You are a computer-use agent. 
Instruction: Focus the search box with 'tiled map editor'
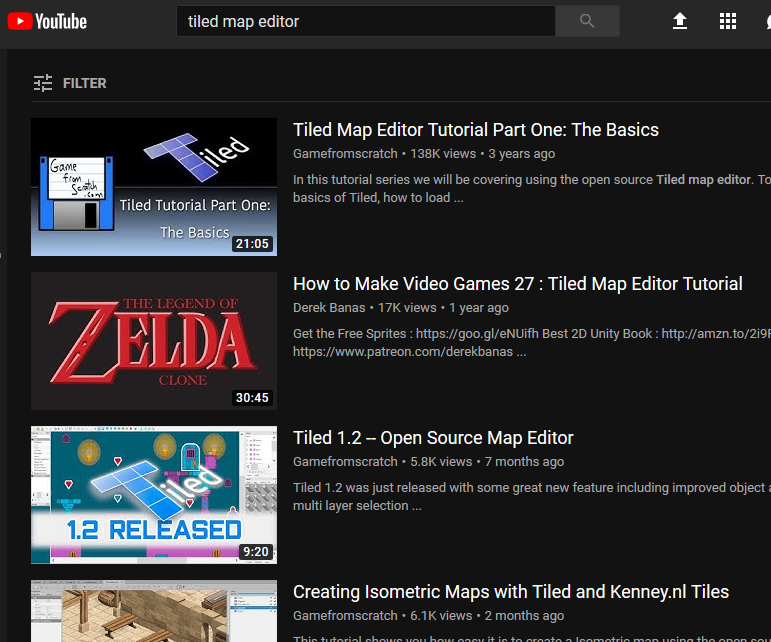366,21
